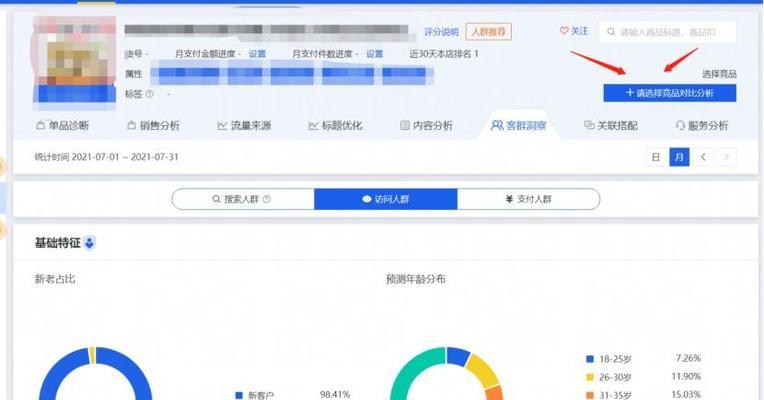Click the 预测年龄分布 donut chart

[446, 374]
